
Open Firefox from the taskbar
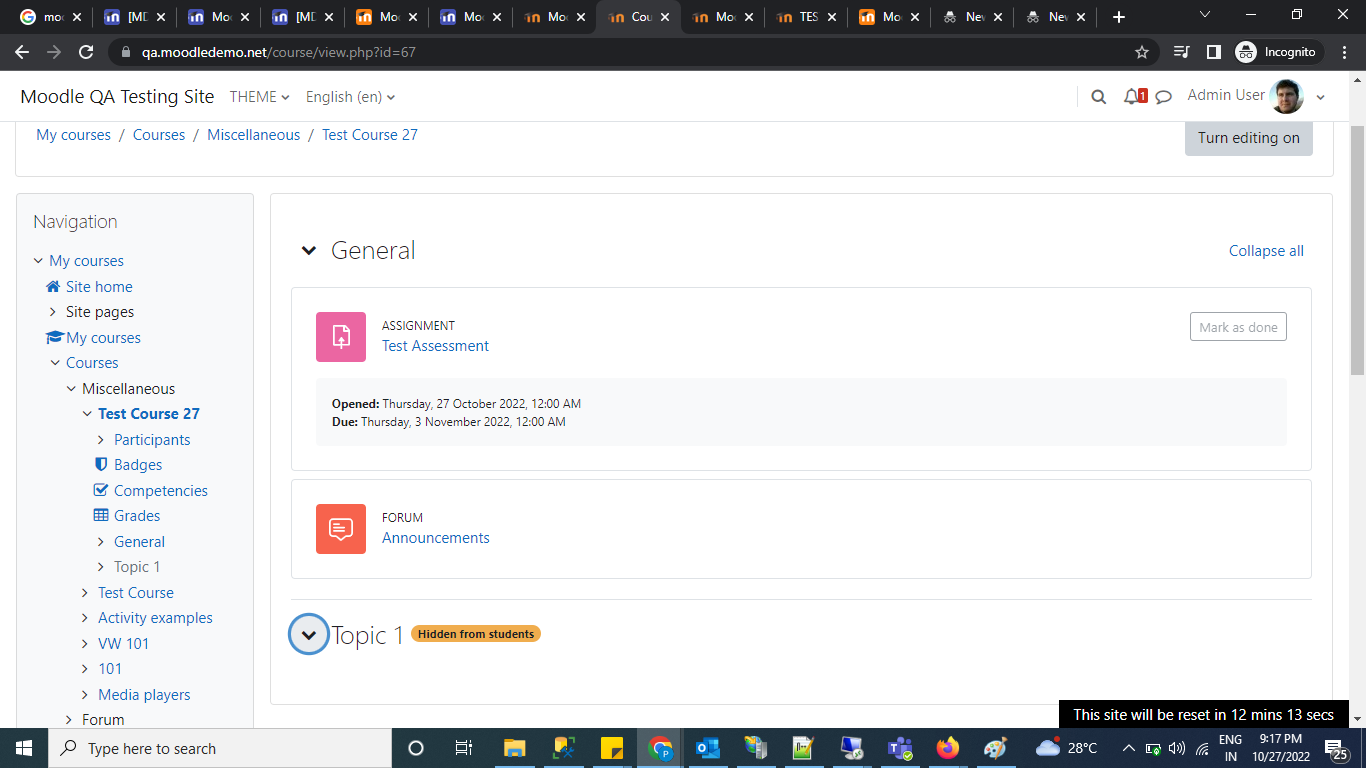click(x=948, y=748)
